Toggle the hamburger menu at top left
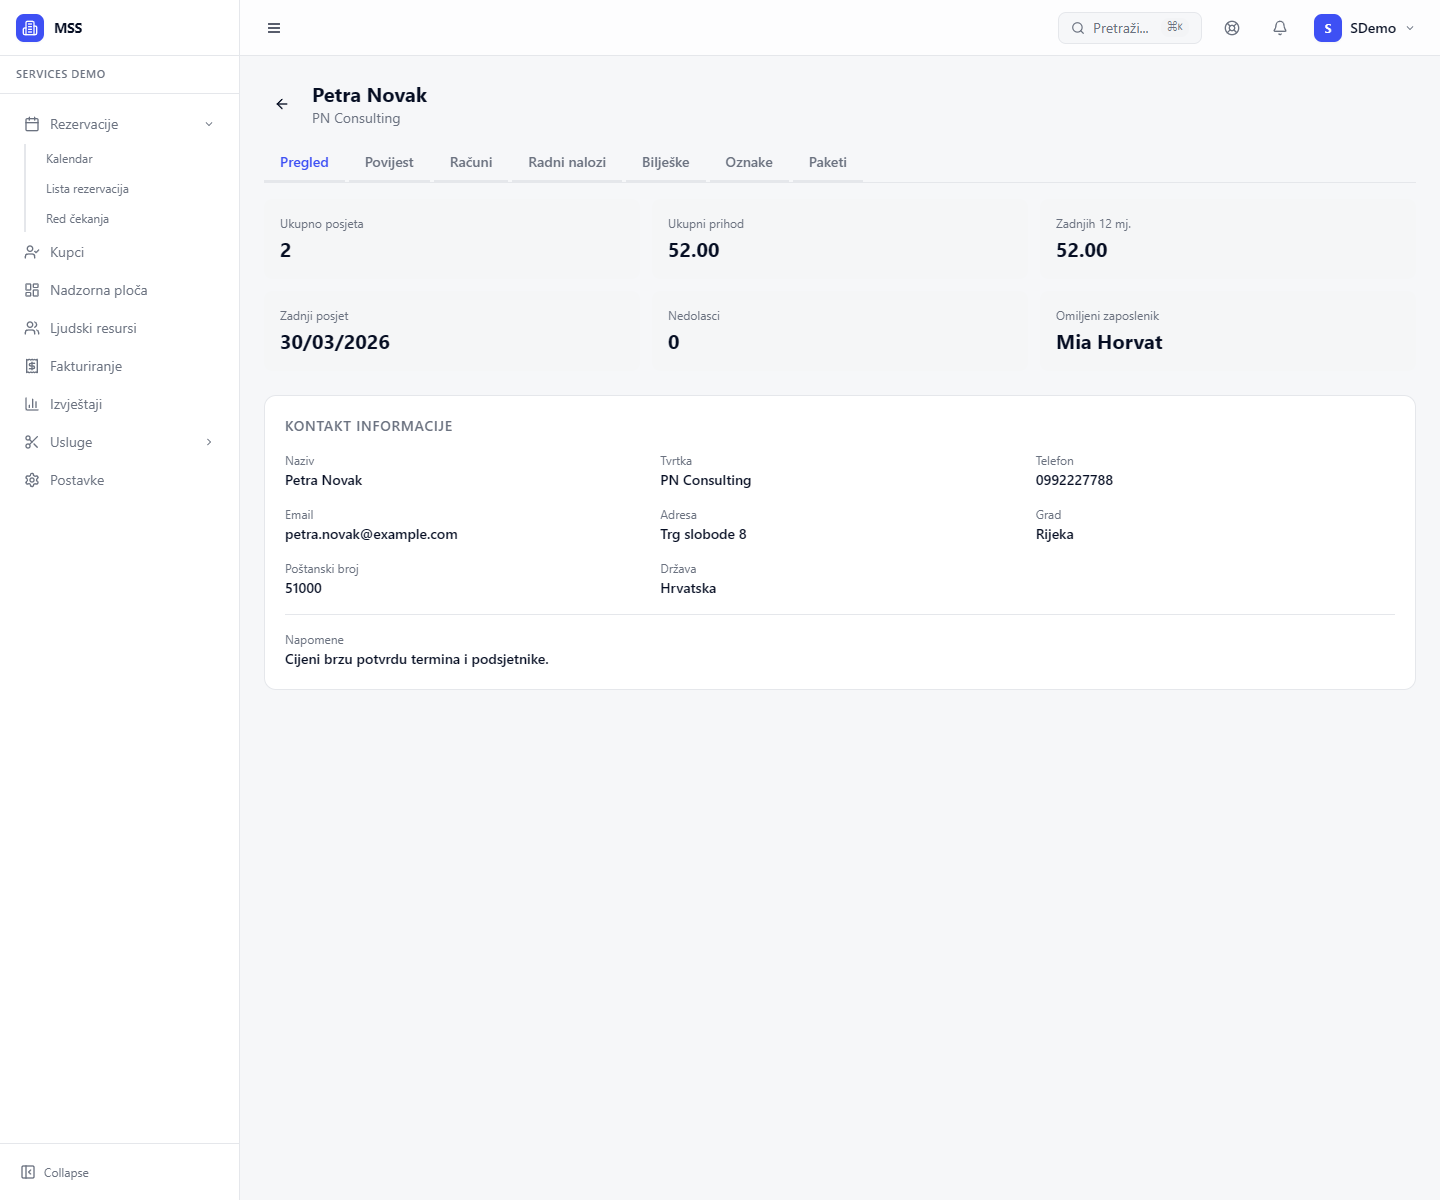1440x1200 pixels. (x=273, y=28)
